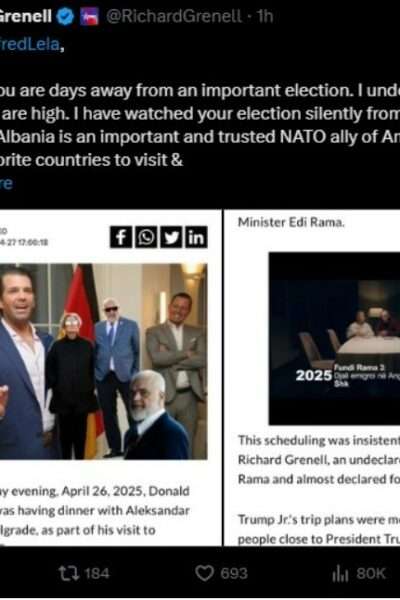Open the left article image with German flag
The width and height of the screenshot is (400, 600).
[x=104, y=361]
